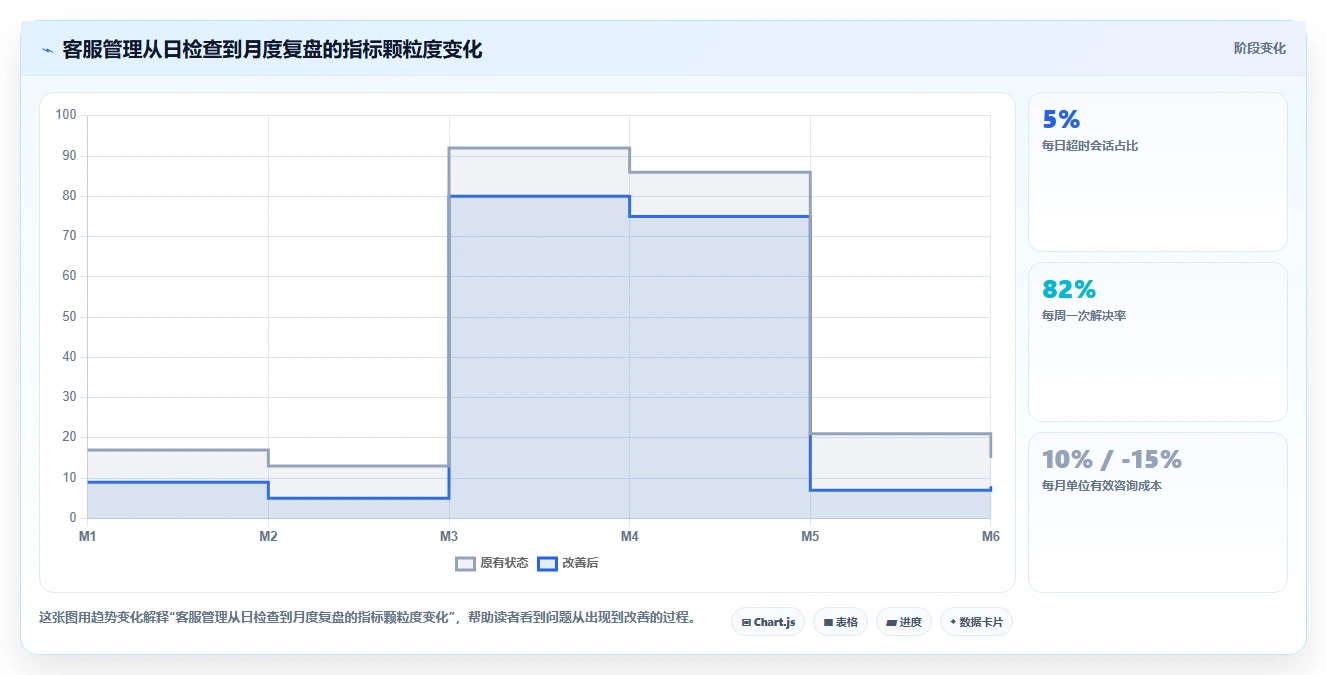Select the 表格 tag
This screenshot has height=675, width=1327.
coord(840,622)
